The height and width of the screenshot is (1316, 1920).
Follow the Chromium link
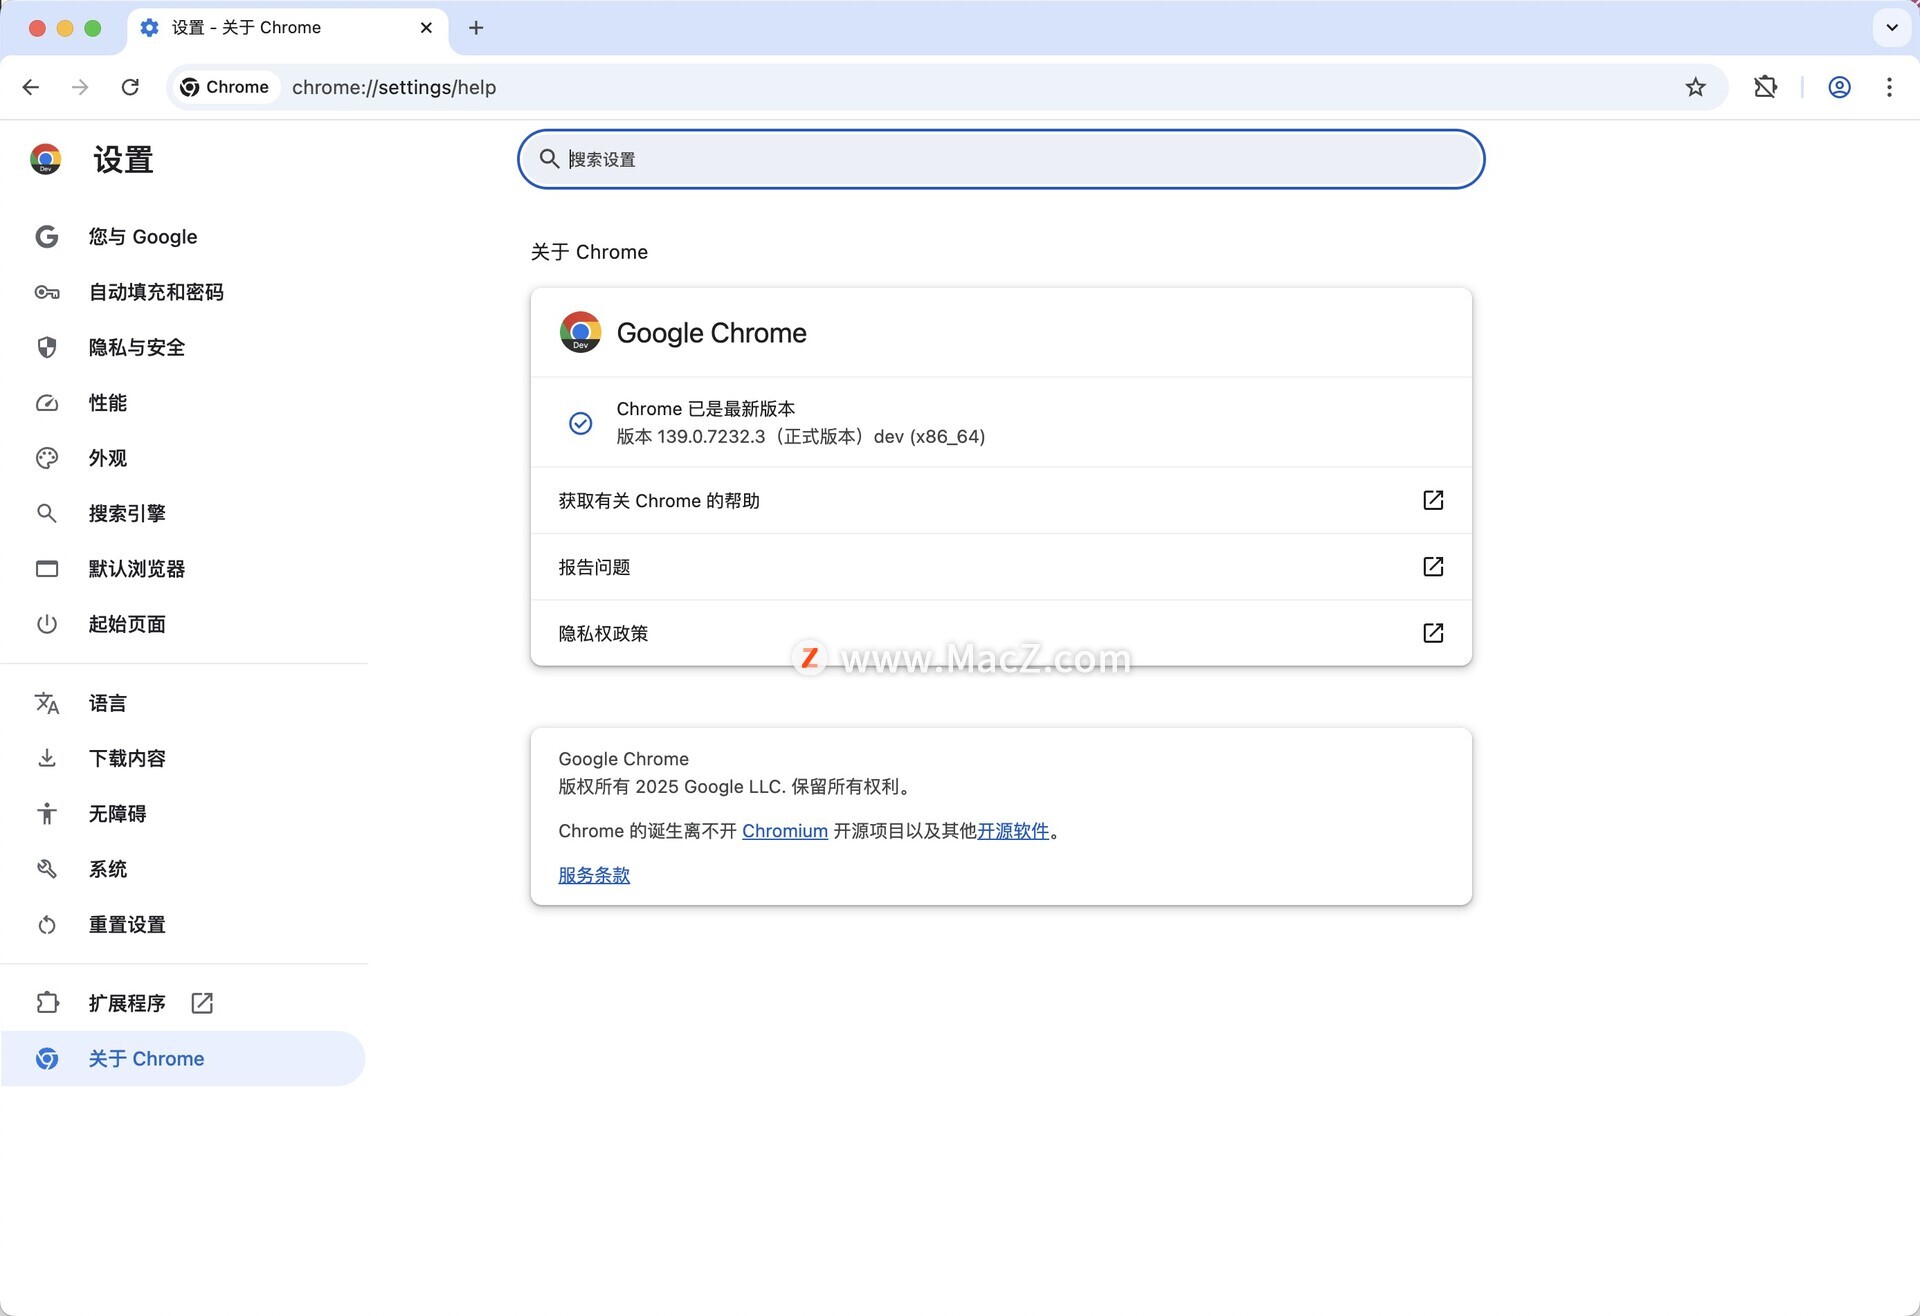[785, 831]
